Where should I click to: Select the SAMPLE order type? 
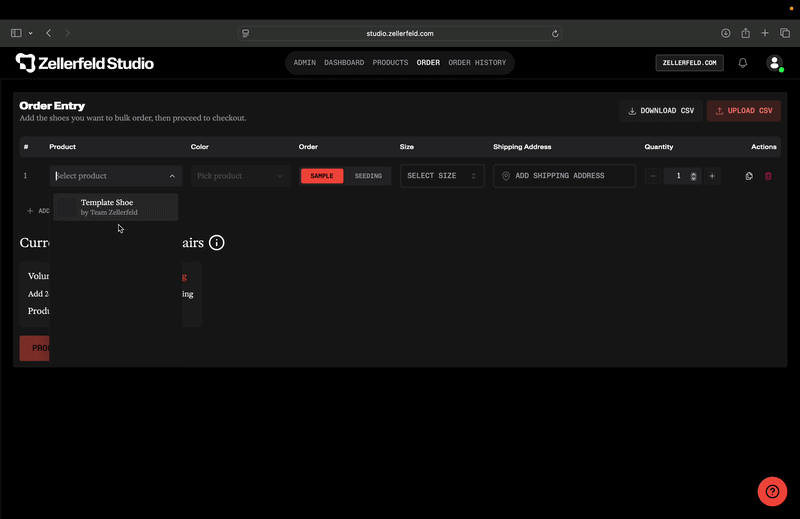(x=322, y=176)
